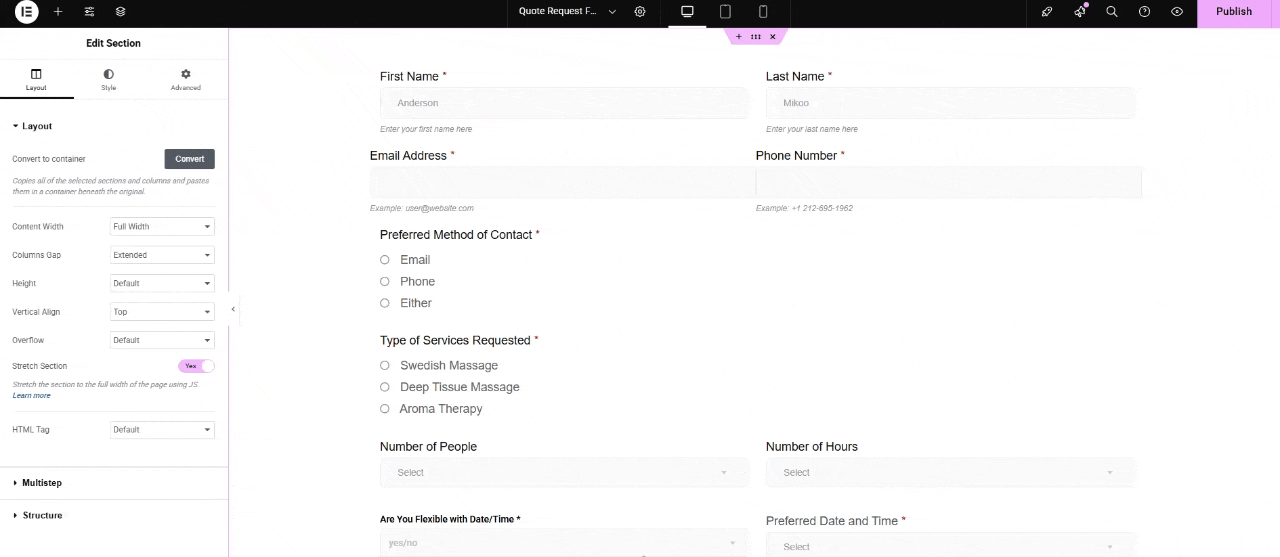This screenshot has width=1280, height=557.
Task: Open the document name dropdown chevron
Action: click(x=612, y=12)
